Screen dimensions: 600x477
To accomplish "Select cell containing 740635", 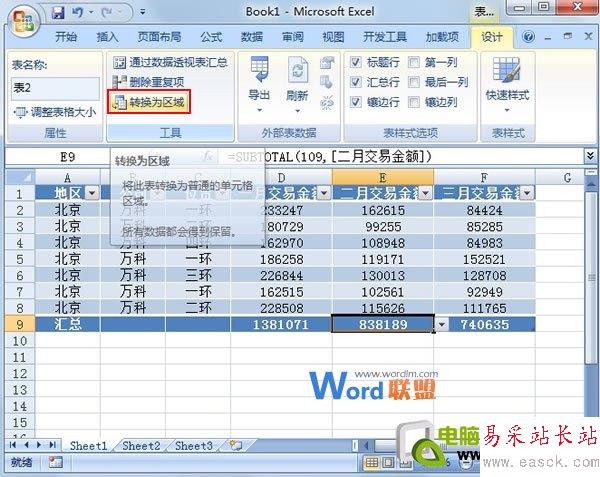I will click(x=484, y=325).
